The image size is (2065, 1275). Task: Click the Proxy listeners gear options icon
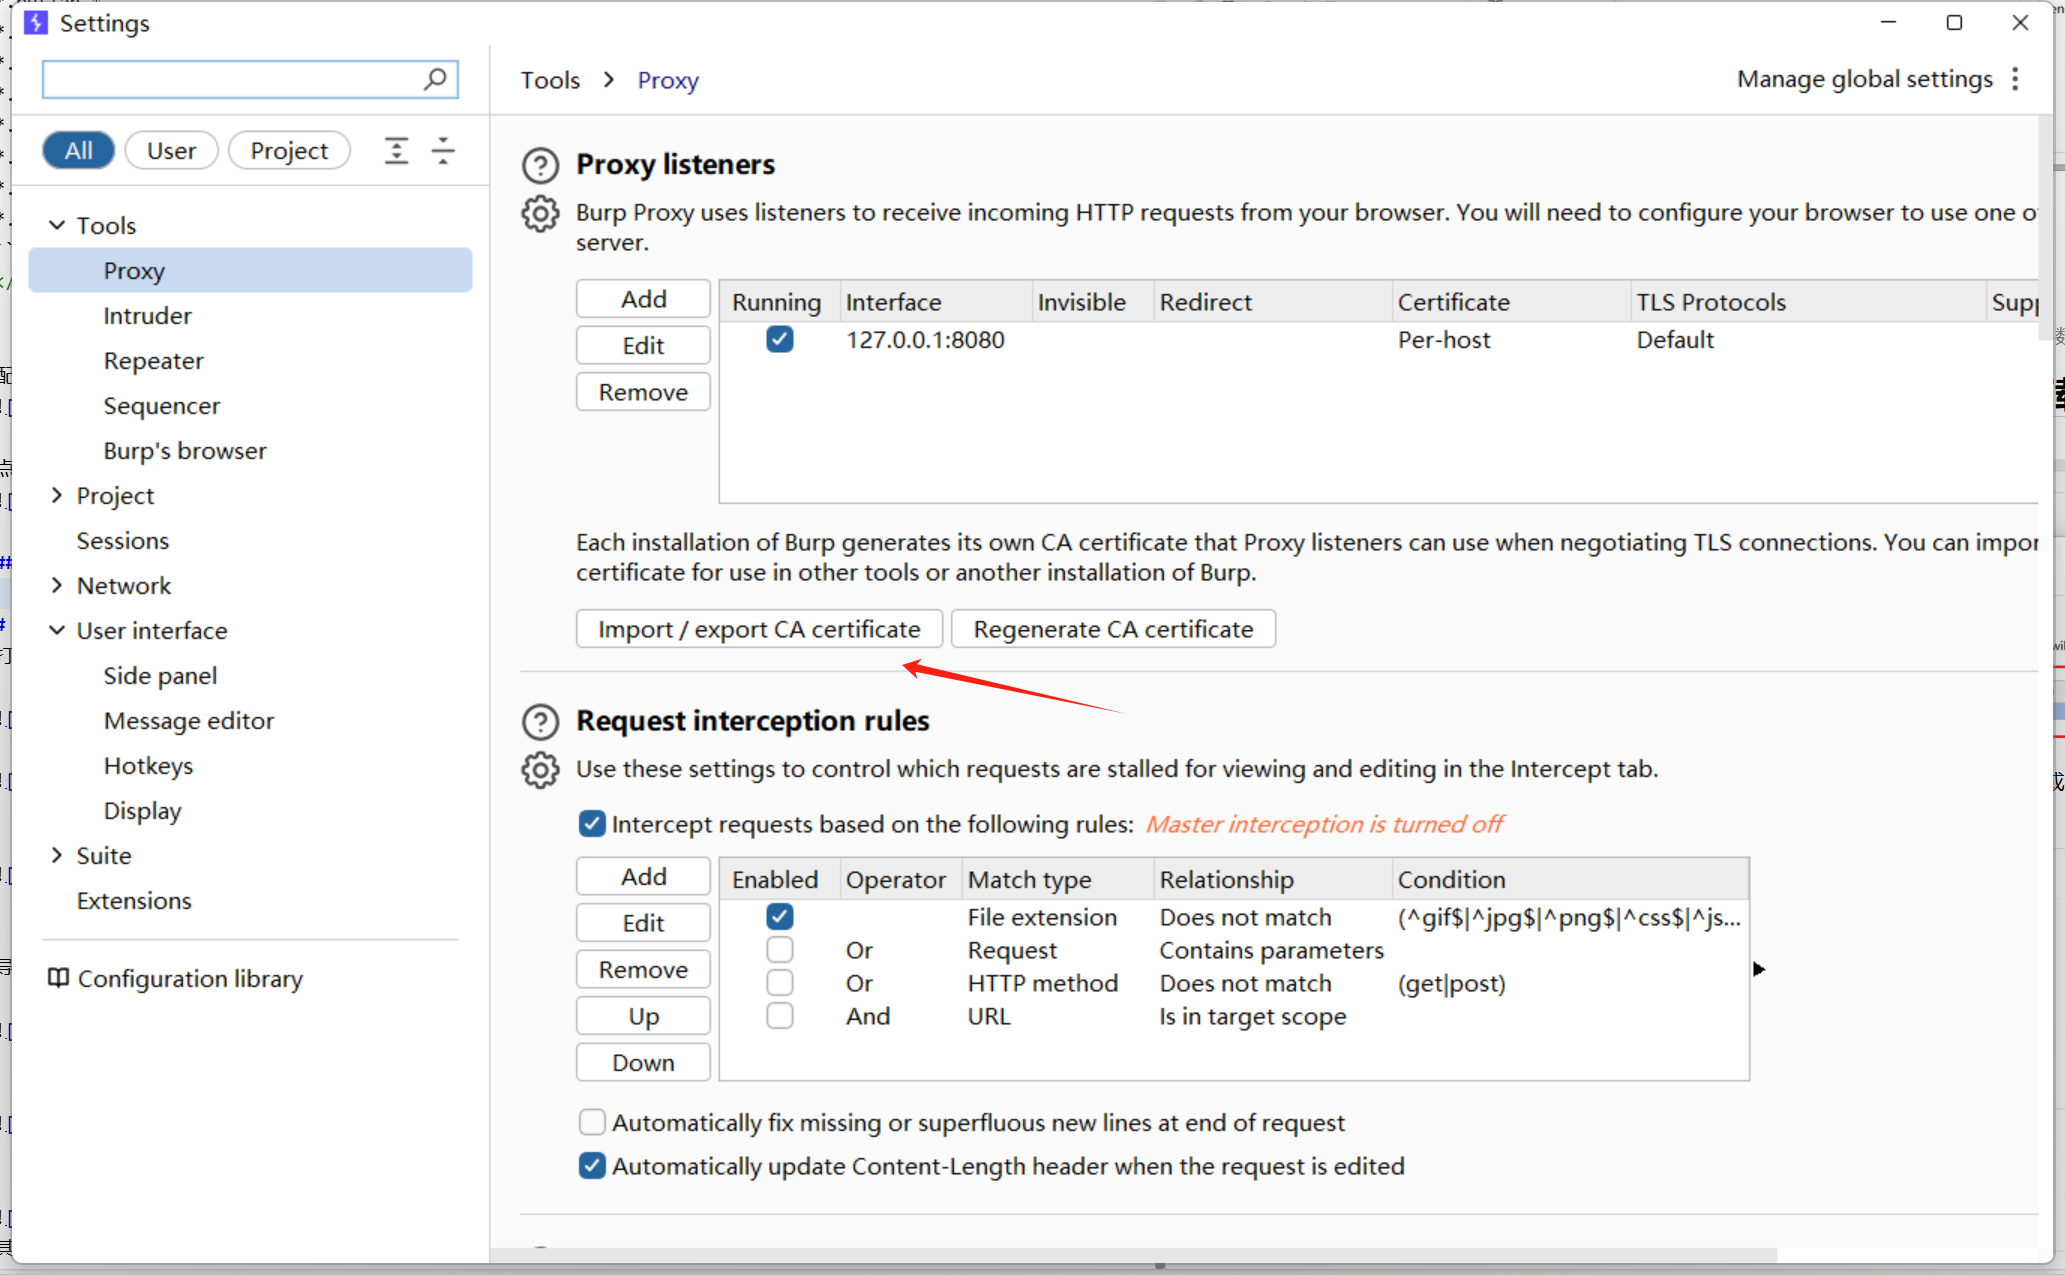(540, 213)
